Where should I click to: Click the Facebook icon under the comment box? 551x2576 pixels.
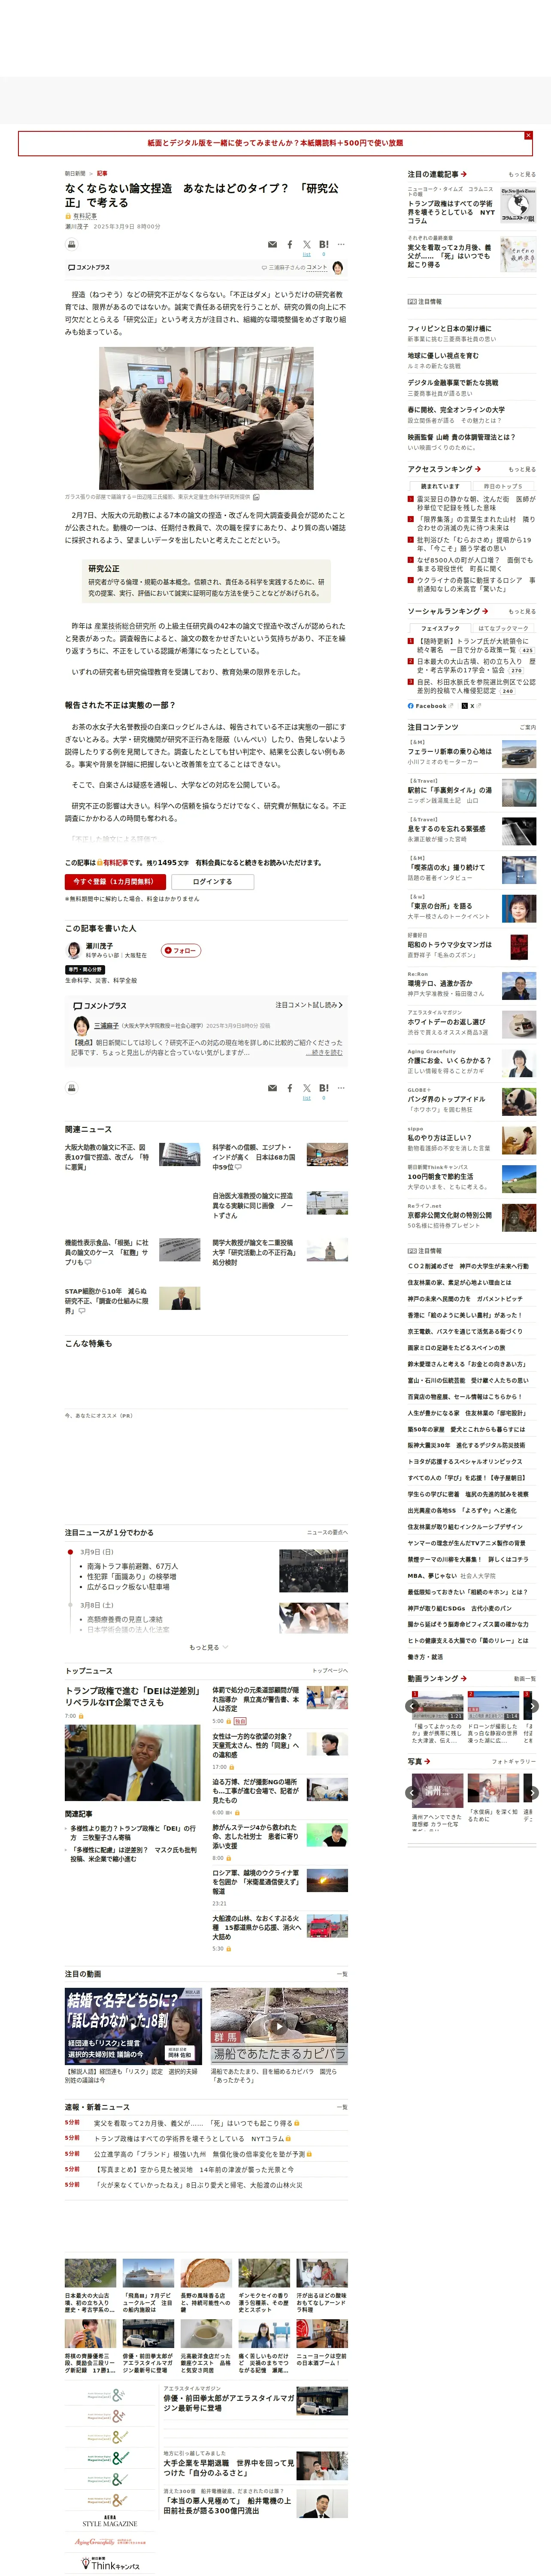290,1088
